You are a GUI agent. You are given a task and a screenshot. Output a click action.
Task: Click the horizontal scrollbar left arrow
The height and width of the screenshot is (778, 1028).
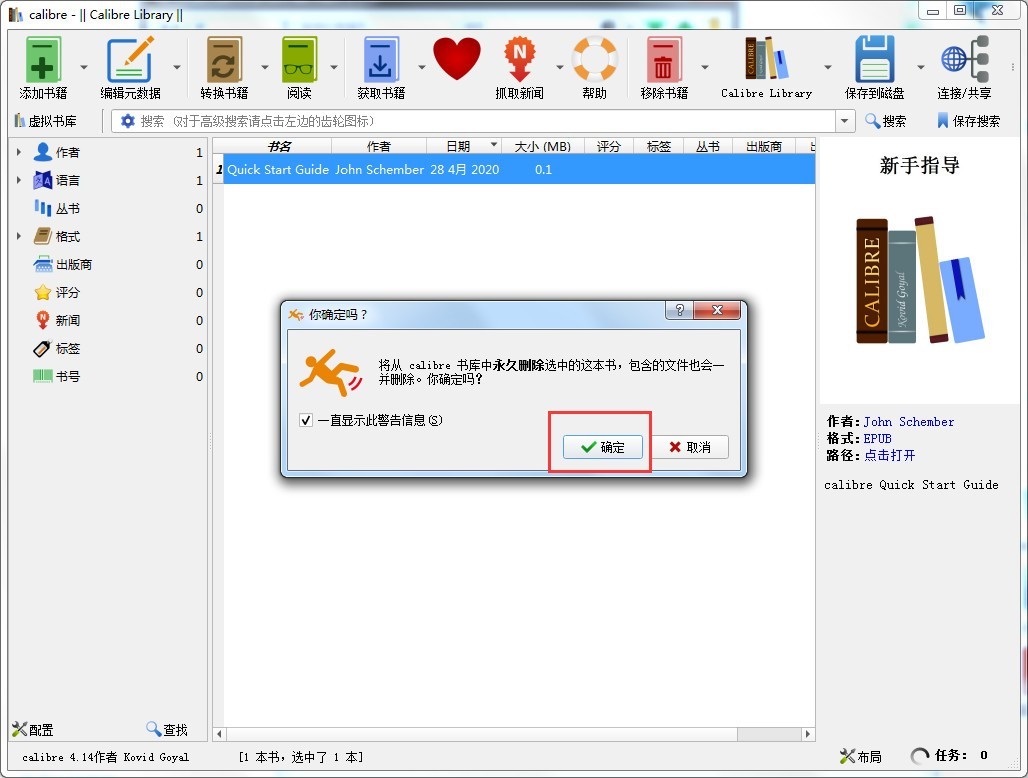220,734
